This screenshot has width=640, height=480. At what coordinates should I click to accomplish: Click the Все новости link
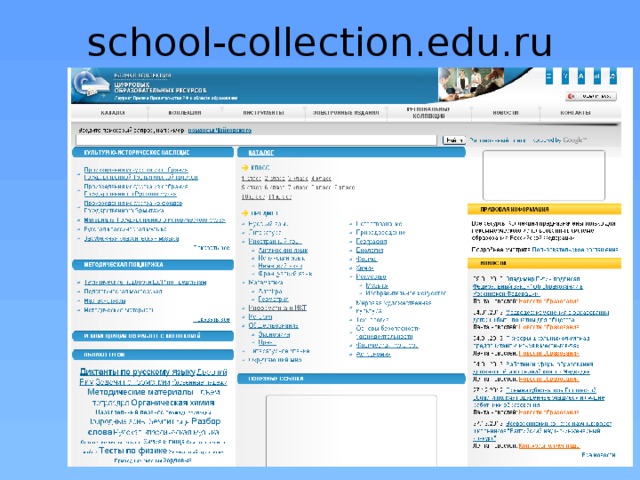pyautogui.click(x=599, y=455)
